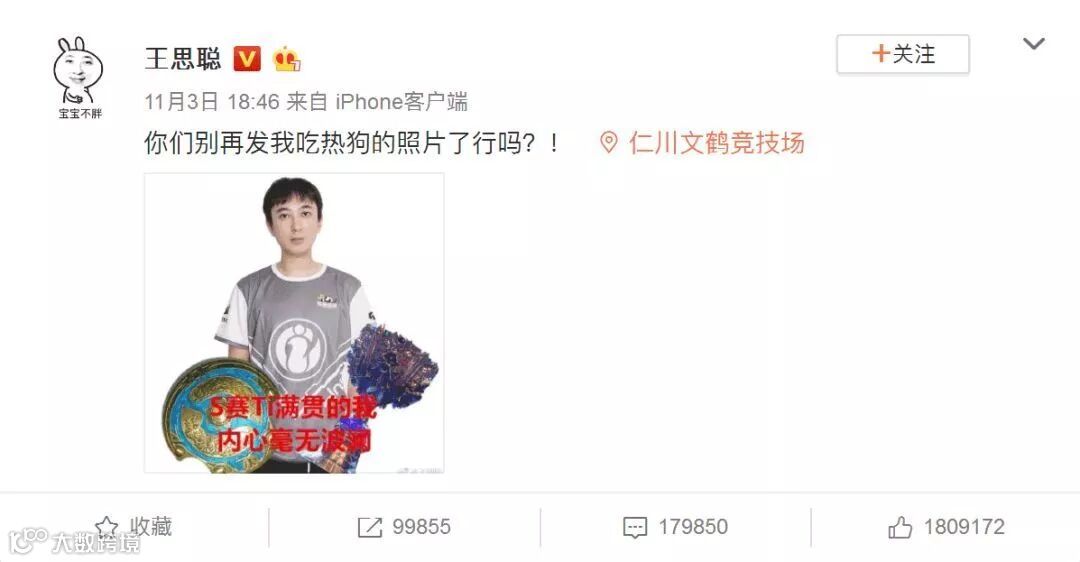Viewport: 1080px width, 562px height.
Task: Click the repost share icon
Action: point(370,528)
